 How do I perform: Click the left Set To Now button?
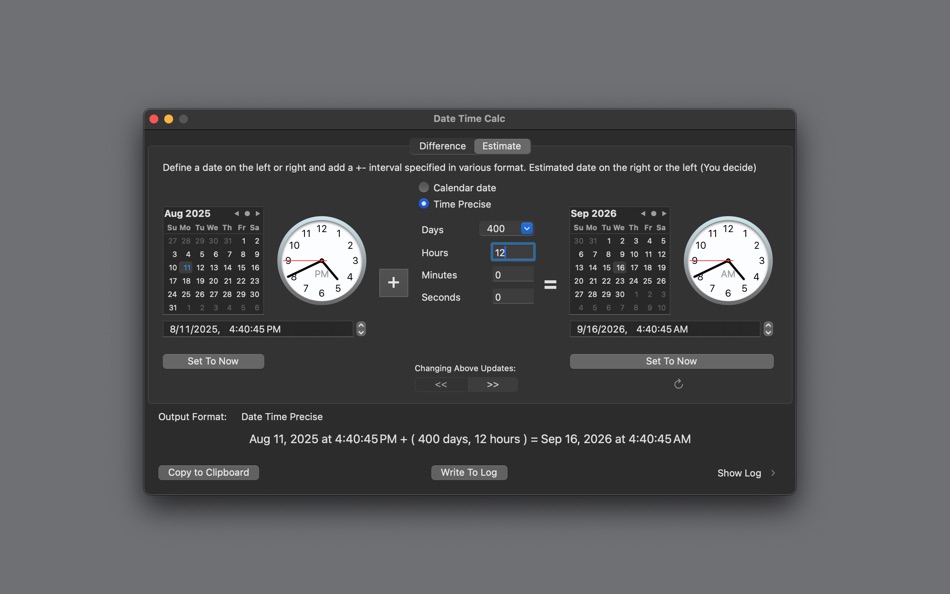point(213,361)
